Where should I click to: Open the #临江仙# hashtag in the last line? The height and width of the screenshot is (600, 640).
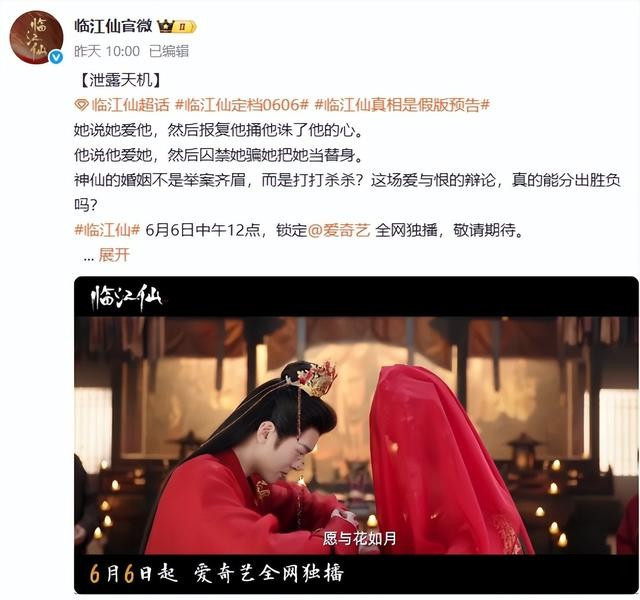pyautogui.click(x=107, y=230)
